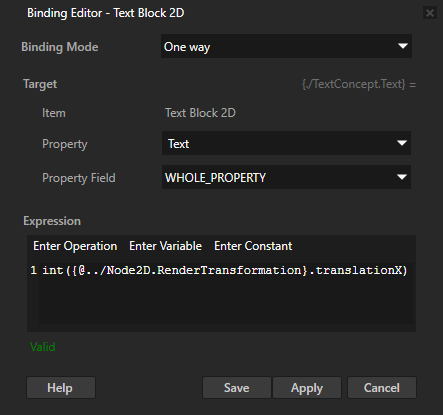443x415 pixels.
Task: Click the Target section heading
Action: [x=40, y=84]
